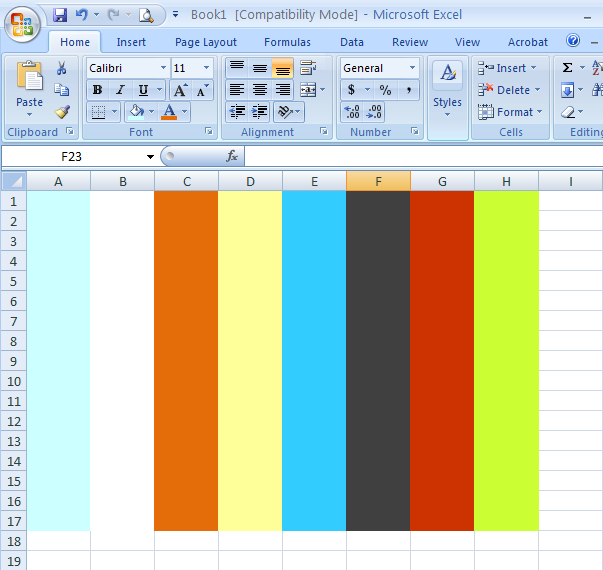The height and width of the screenshot is (570, 603).
Task: Toggle Italic formatting
Action: [120, 90]
